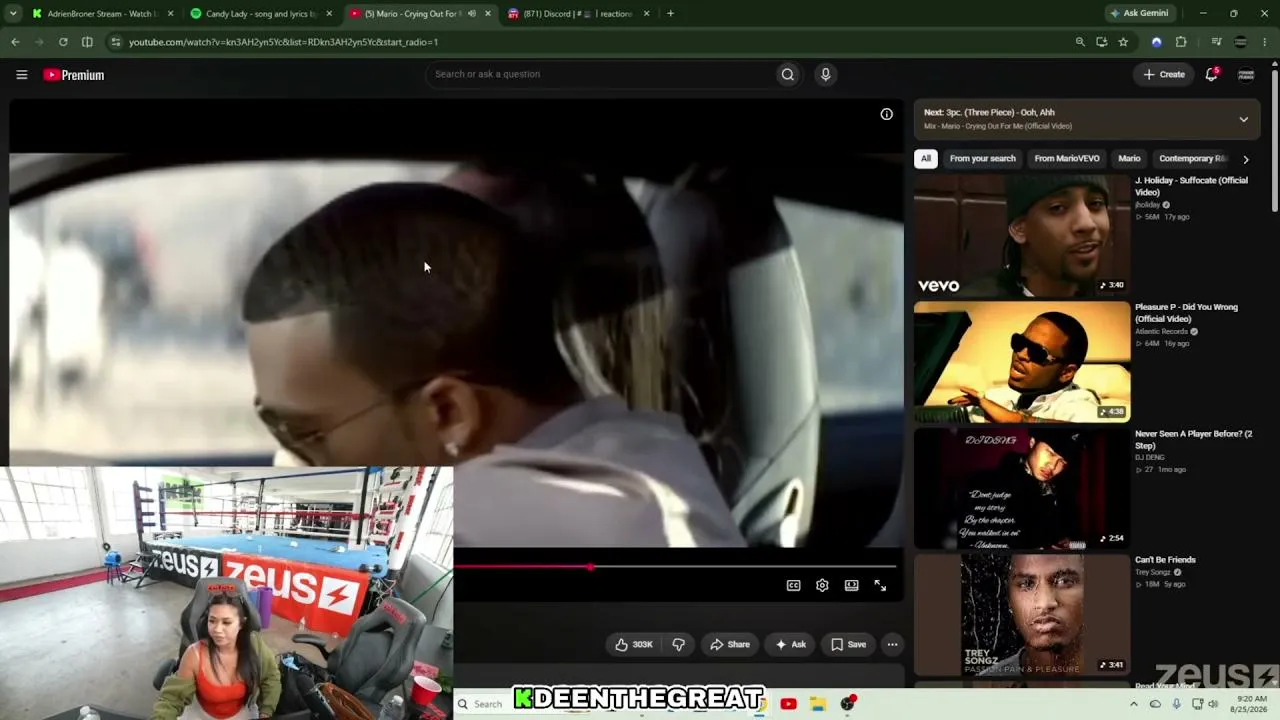Viewport: 1280px width, 720px height.
Task: Click the Create button
Action: point(1164,75)
